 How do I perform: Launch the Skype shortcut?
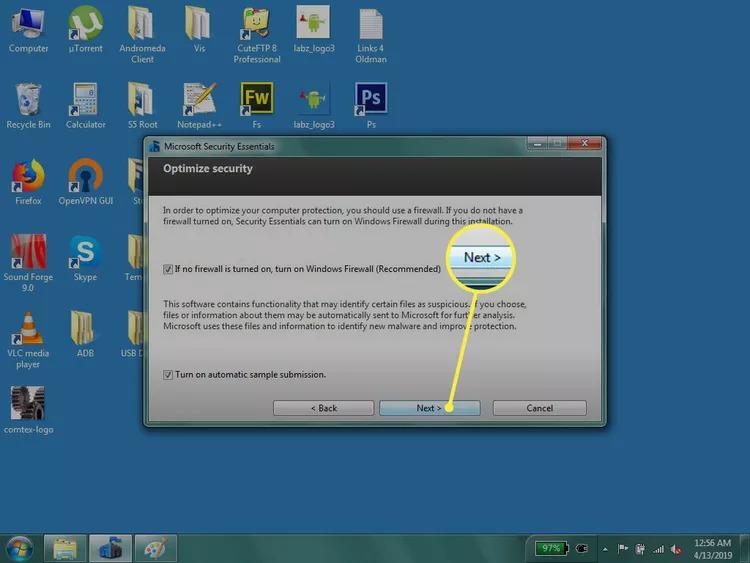point(85,258)
